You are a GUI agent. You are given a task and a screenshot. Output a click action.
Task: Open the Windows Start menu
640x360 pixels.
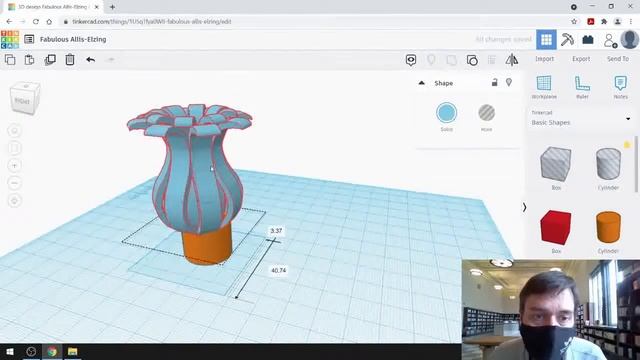pyautogui.click(x=10, y=351)
